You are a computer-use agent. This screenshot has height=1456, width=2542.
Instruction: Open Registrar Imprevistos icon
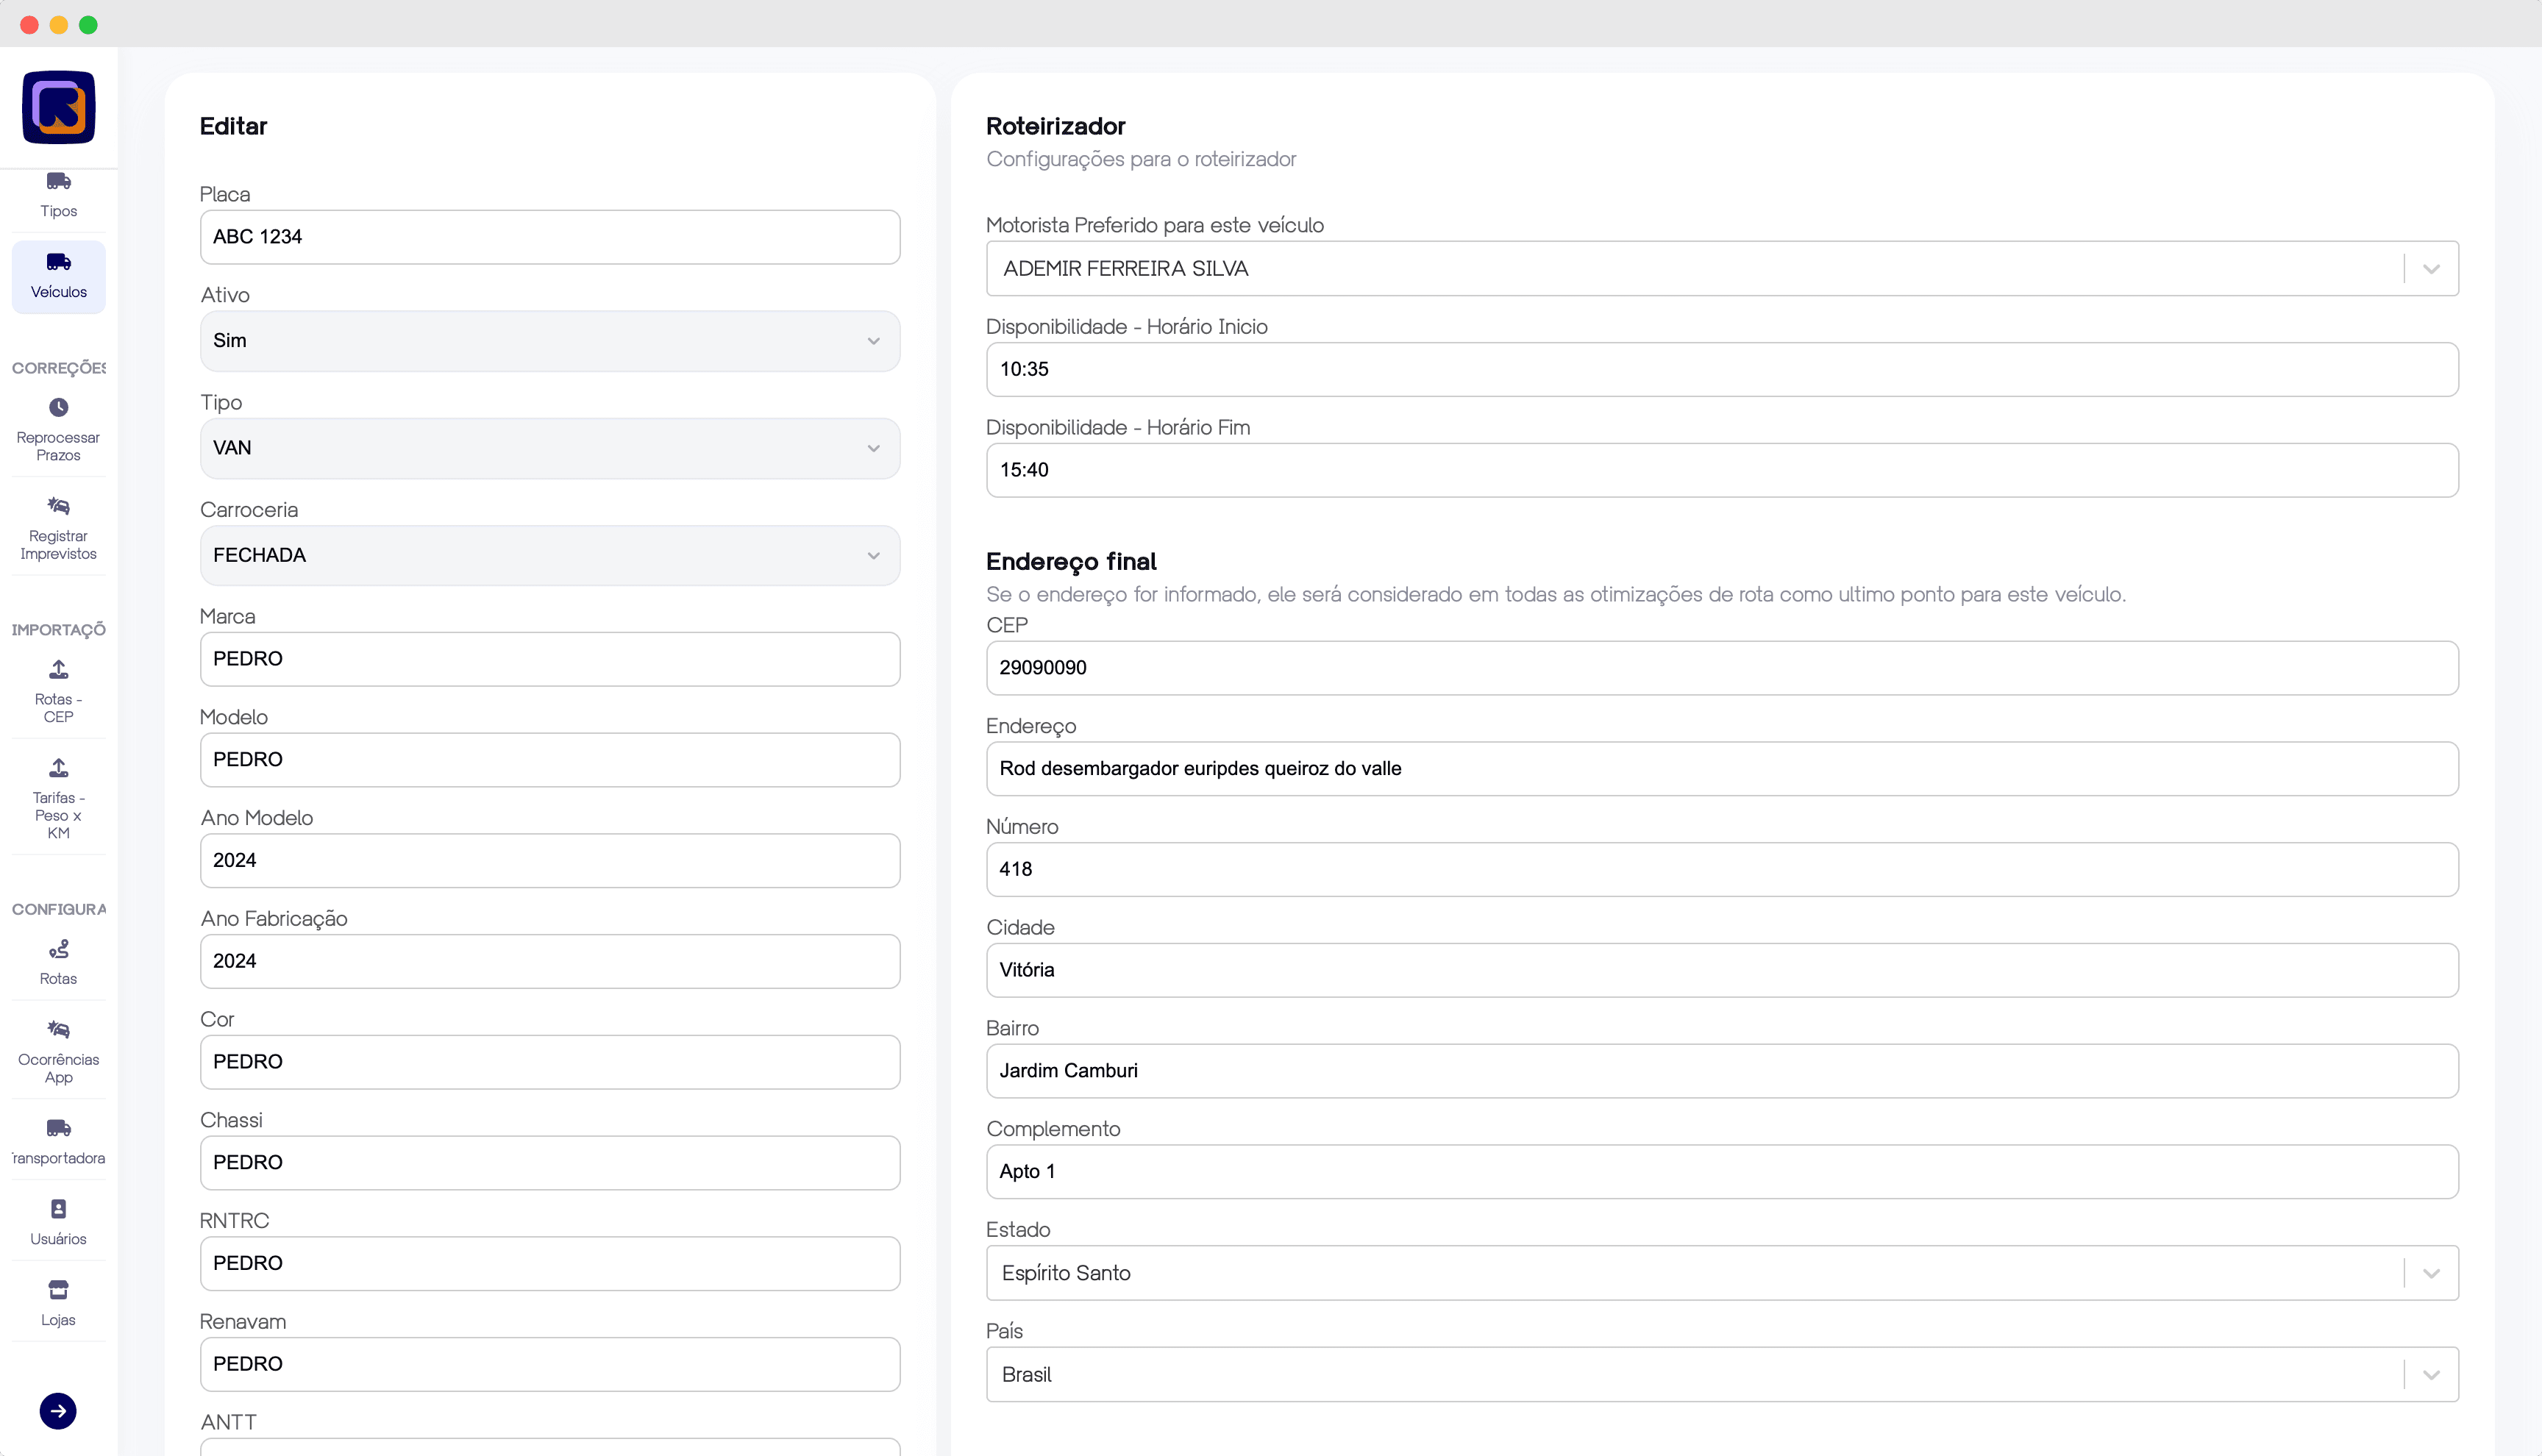pyautogui.click(x=58, y=506)
